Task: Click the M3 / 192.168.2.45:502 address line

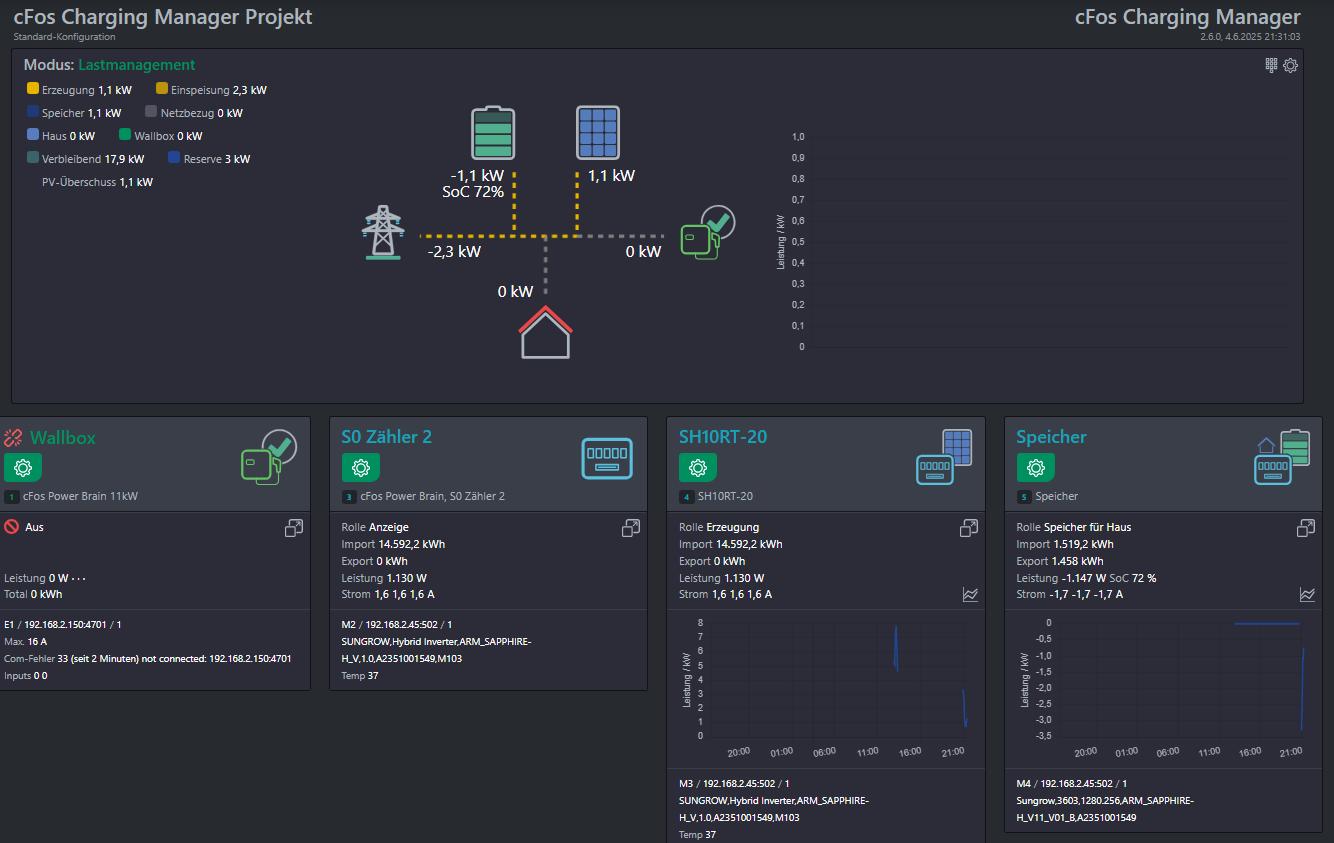Action: (734, 784)
